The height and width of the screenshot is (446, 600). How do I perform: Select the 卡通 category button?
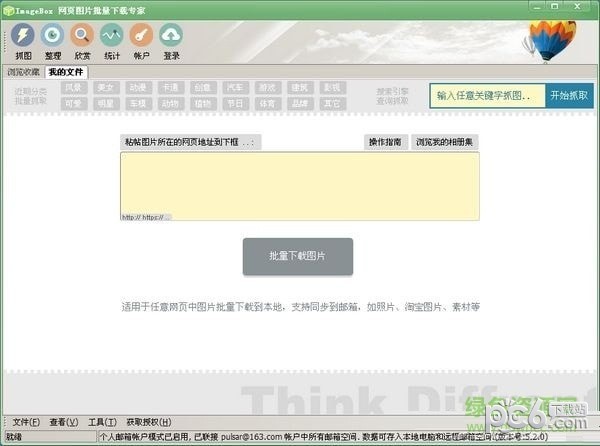[171, 88]
